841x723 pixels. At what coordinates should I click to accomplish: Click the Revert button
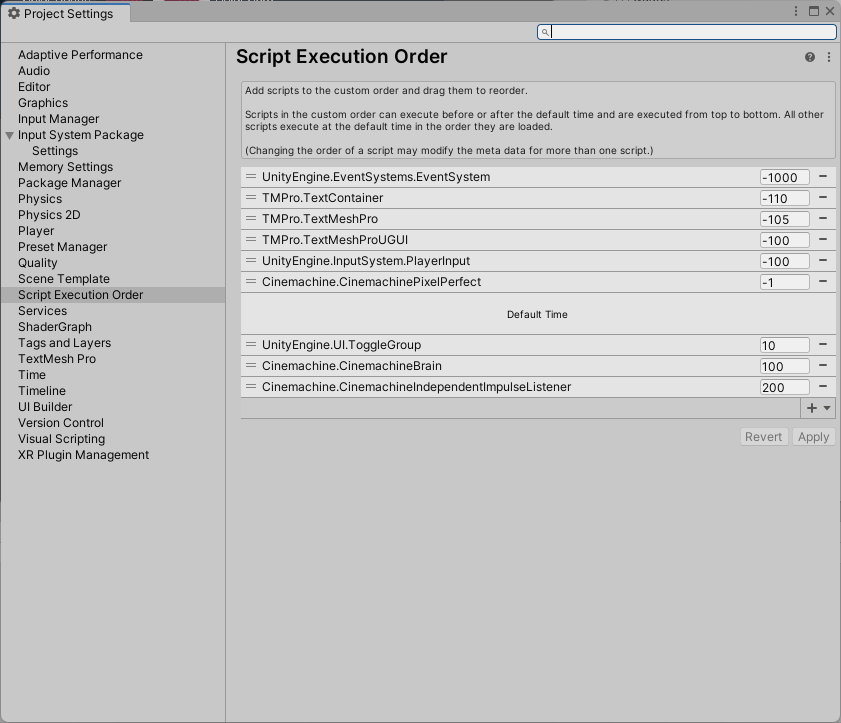tap(764, 437)
